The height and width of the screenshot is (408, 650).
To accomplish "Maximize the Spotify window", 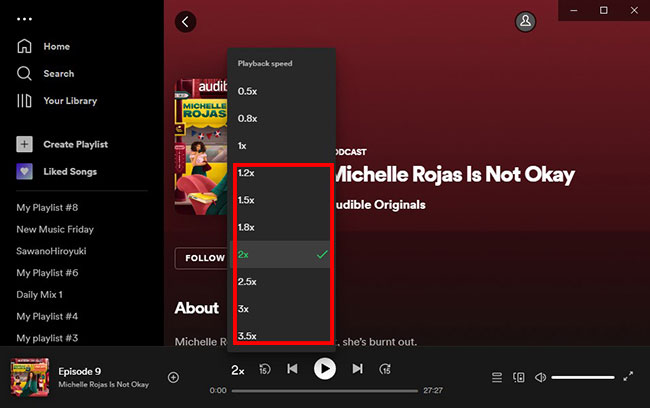I will pyautogui.click(x=604, y=10).
